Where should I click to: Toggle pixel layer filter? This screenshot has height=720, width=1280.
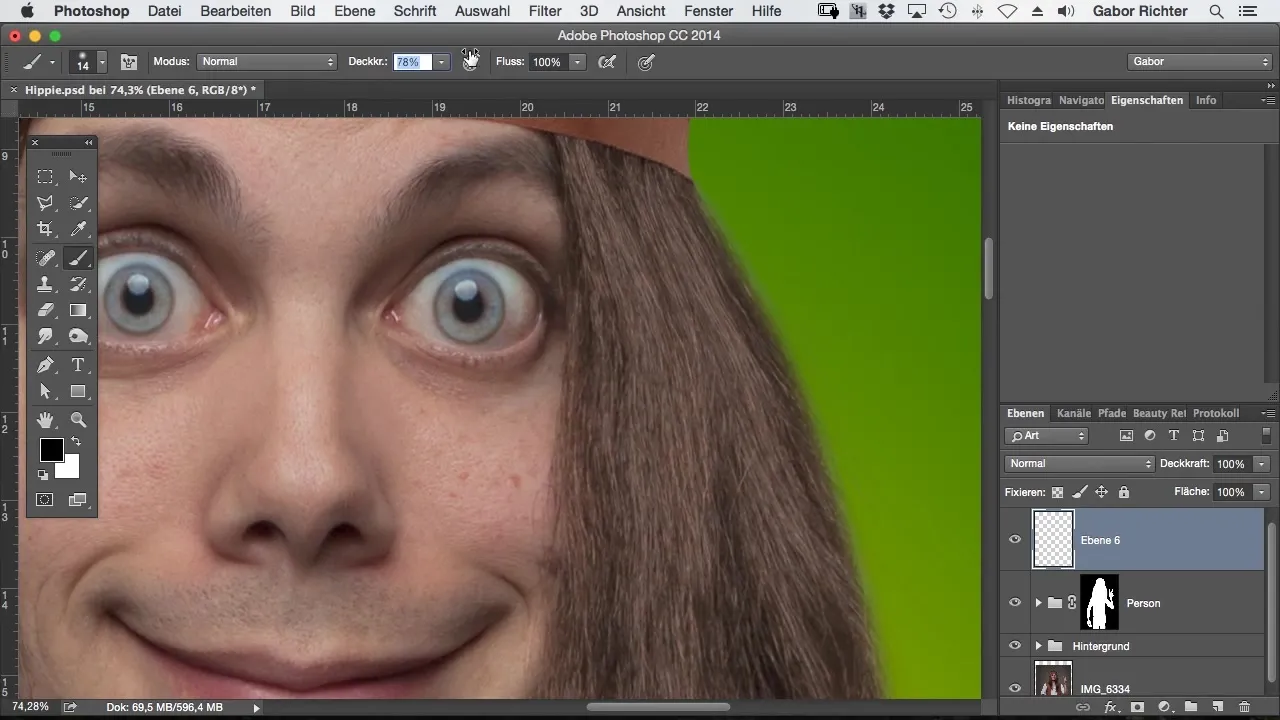click(1127, 436)
